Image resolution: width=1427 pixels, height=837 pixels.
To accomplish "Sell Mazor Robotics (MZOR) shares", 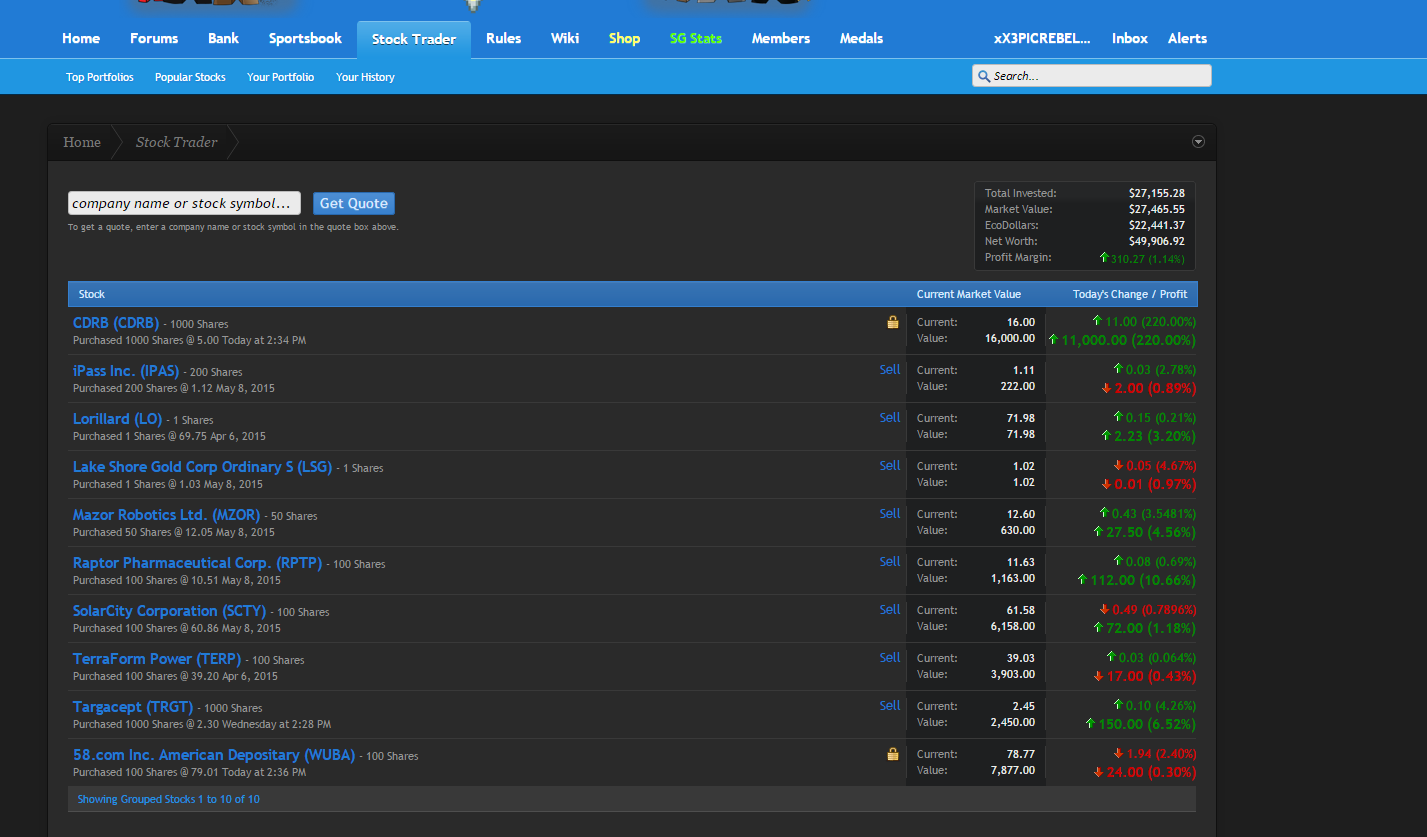I will [x=890, y=513].
